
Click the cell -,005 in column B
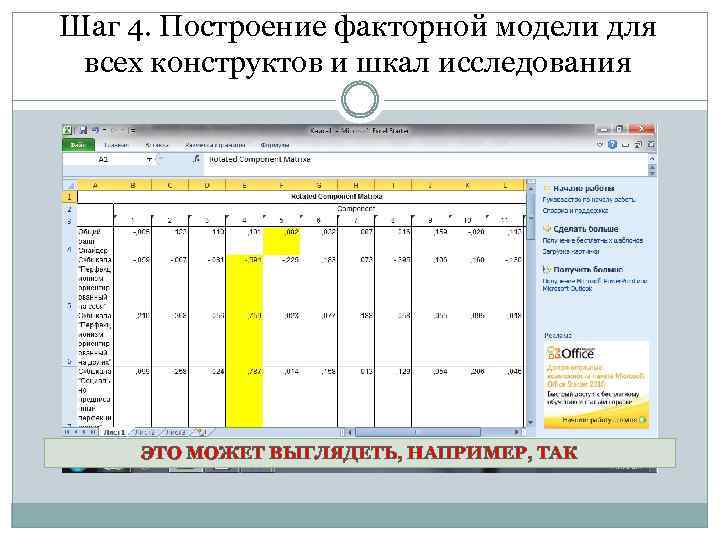pos(133,241)
